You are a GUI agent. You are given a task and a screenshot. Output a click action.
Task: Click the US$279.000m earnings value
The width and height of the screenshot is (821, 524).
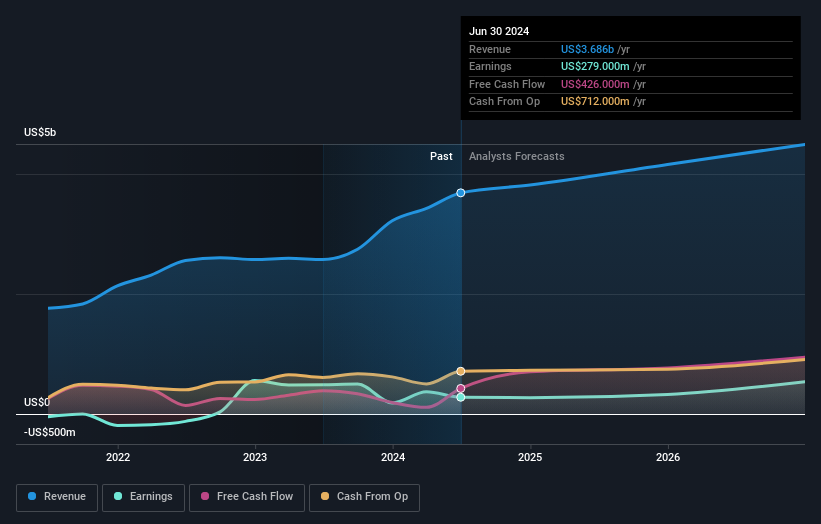[595, 66]
